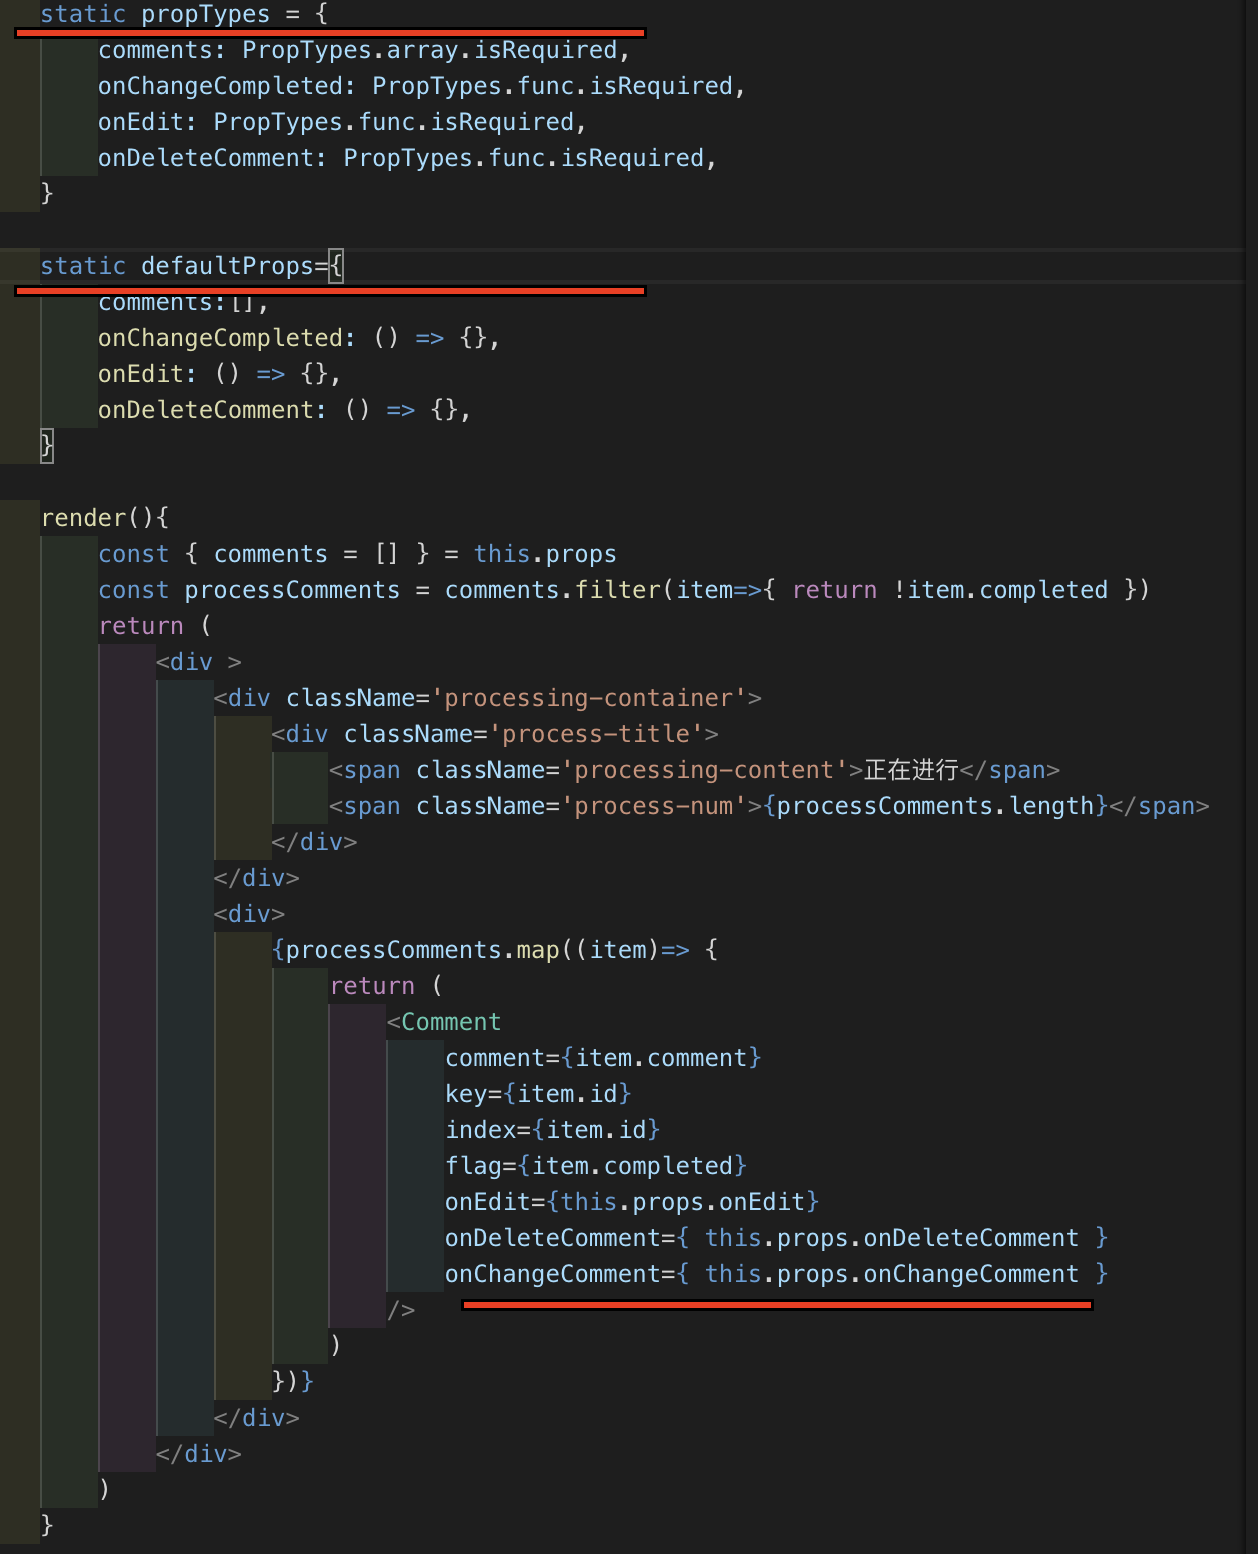Click the 'const processComments' filter line
Viewport: 1258px width, 1554px height.
pos(624,590)
